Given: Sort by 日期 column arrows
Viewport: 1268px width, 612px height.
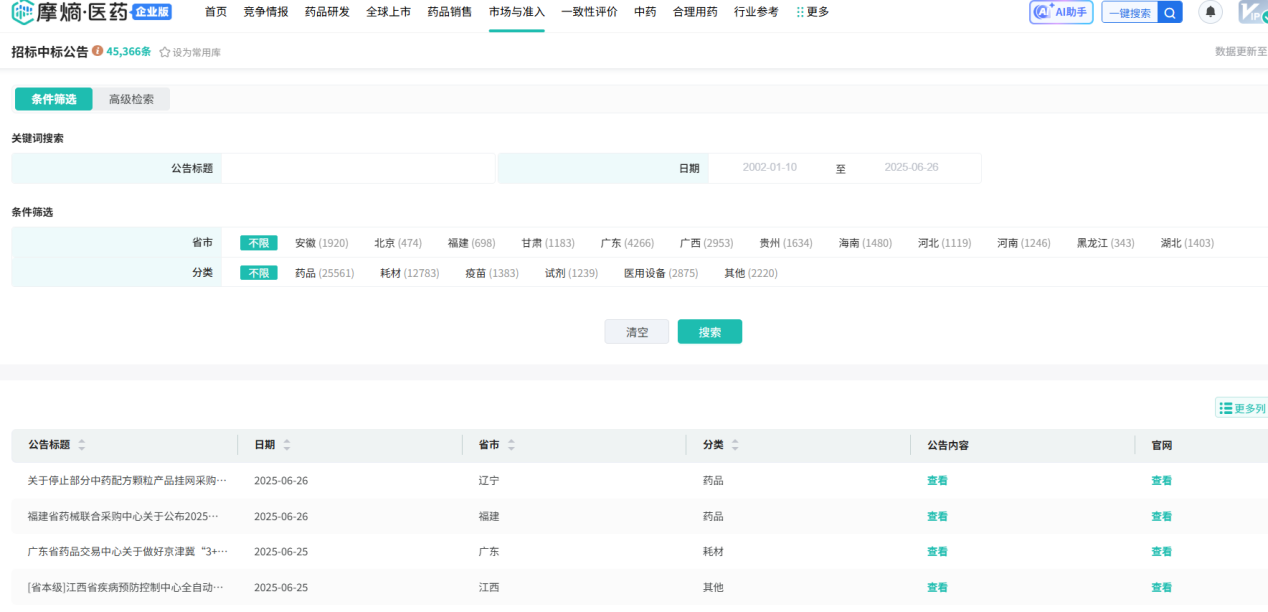Looking at the screenshot, I should click(x=287, y=445).
